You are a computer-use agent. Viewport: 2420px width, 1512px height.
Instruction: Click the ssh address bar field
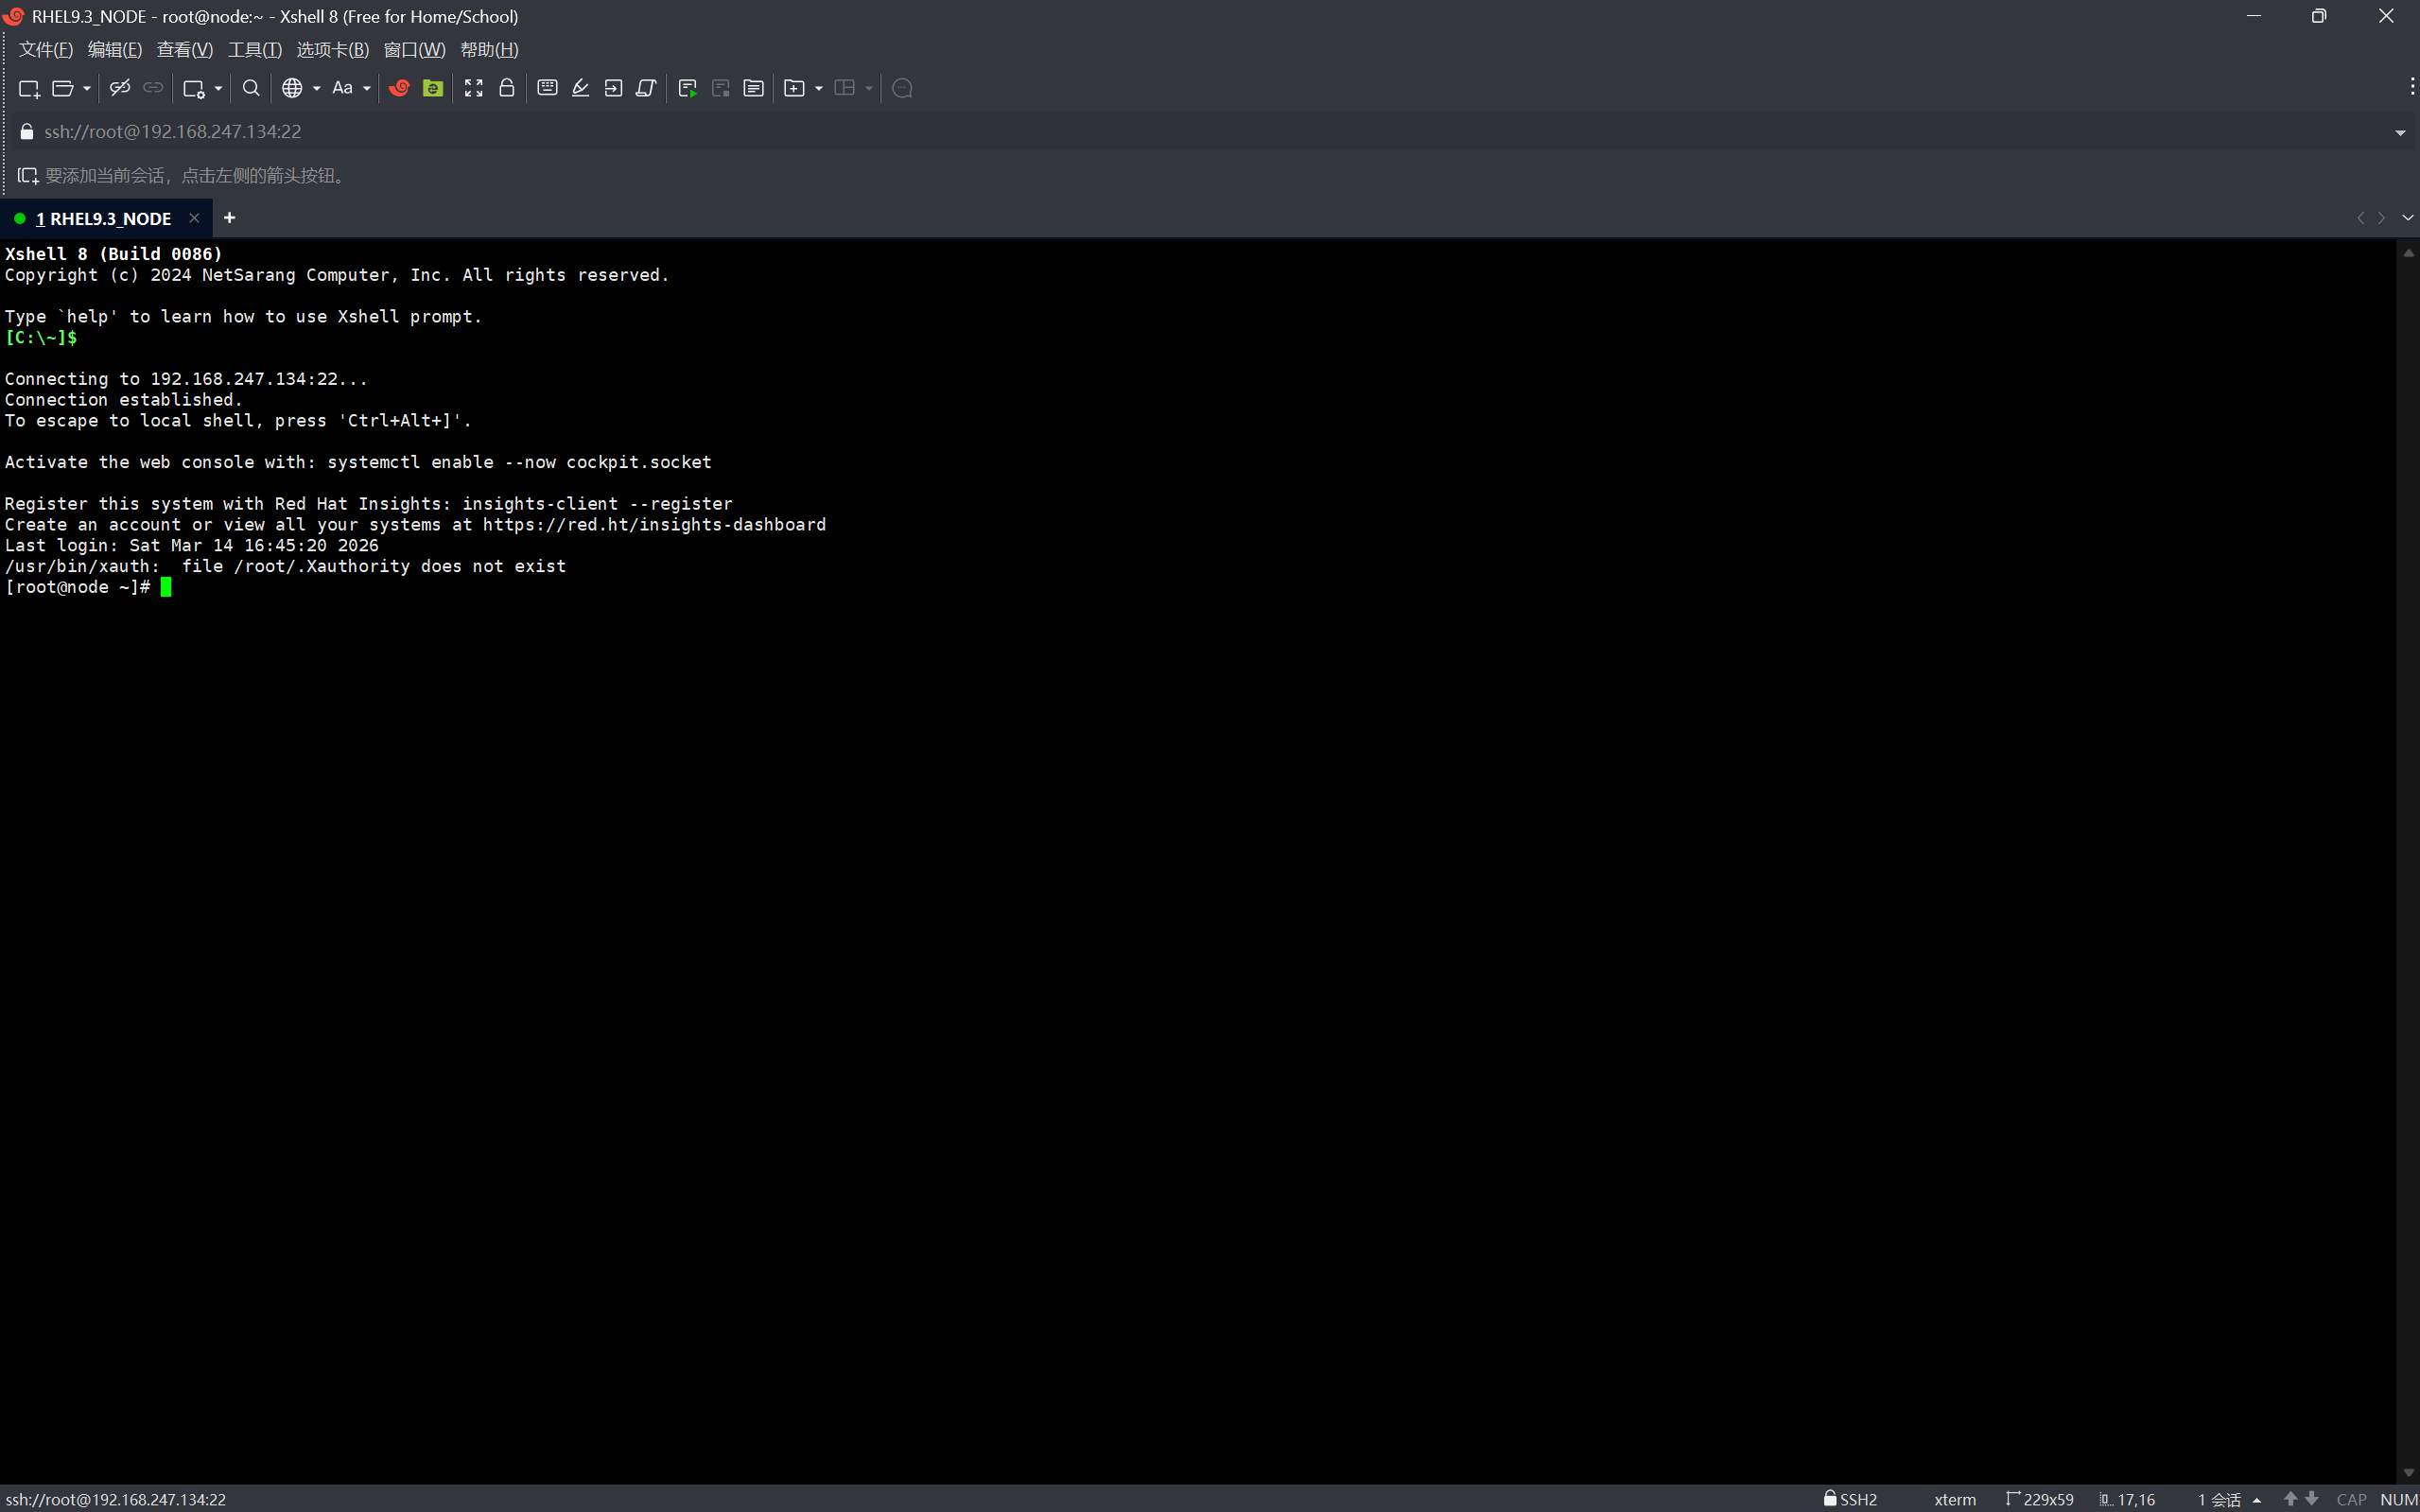coord(172,132)
